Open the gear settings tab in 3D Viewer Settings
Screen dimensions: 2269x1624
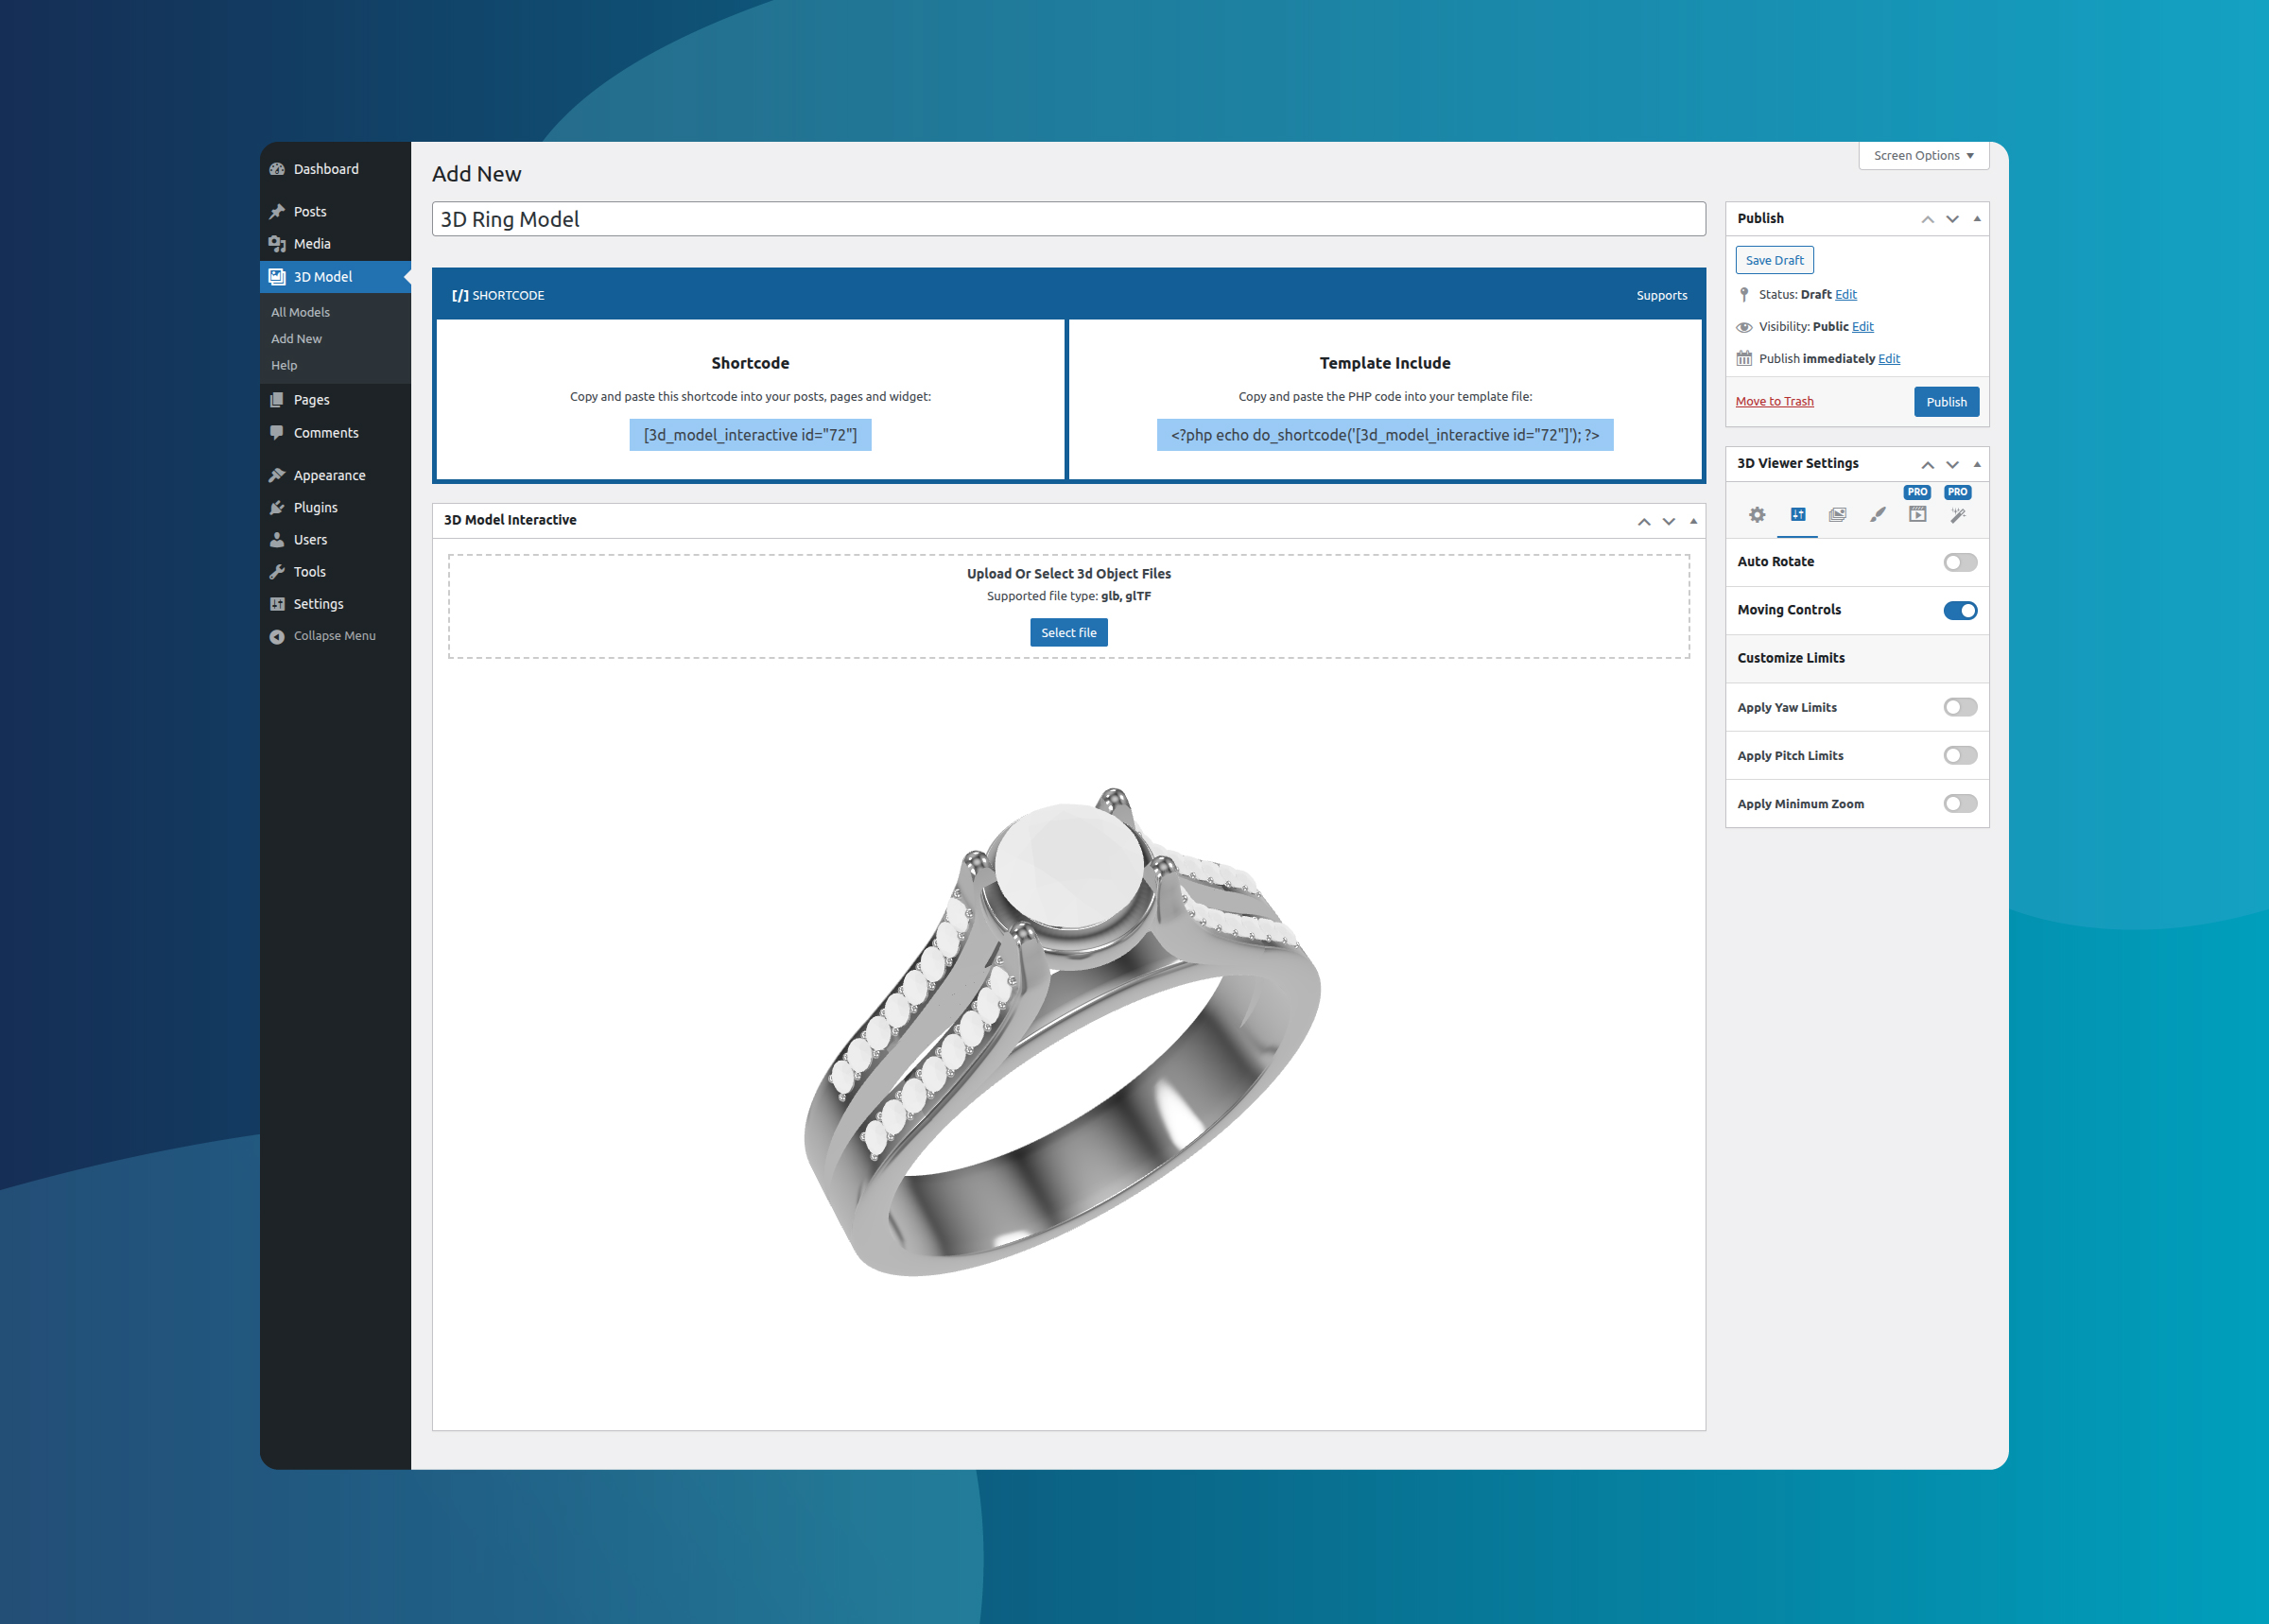coord(1757,514)
